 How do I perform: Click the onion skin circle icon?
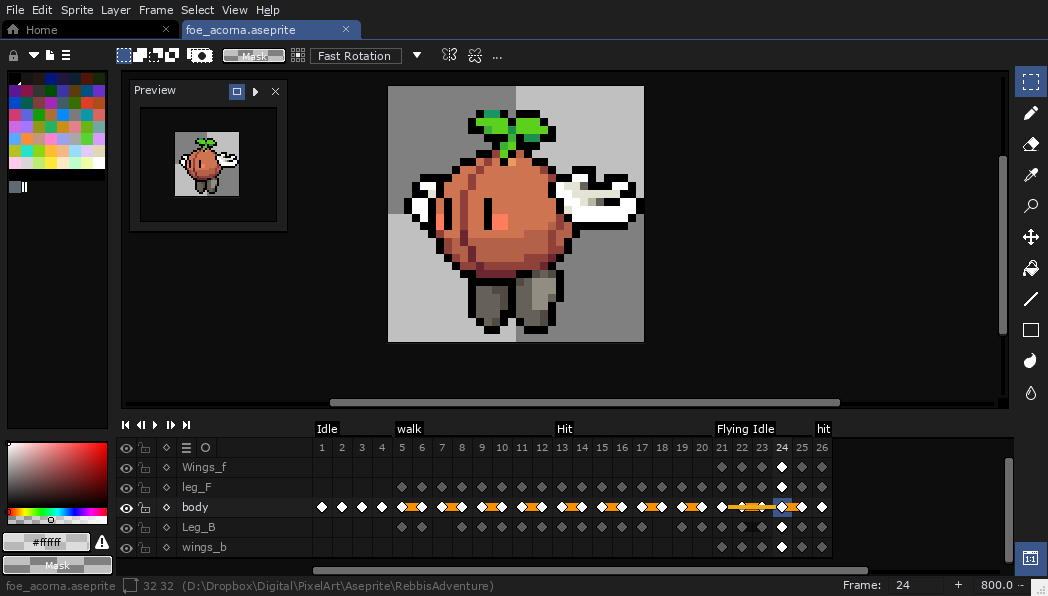pos(205,448)
